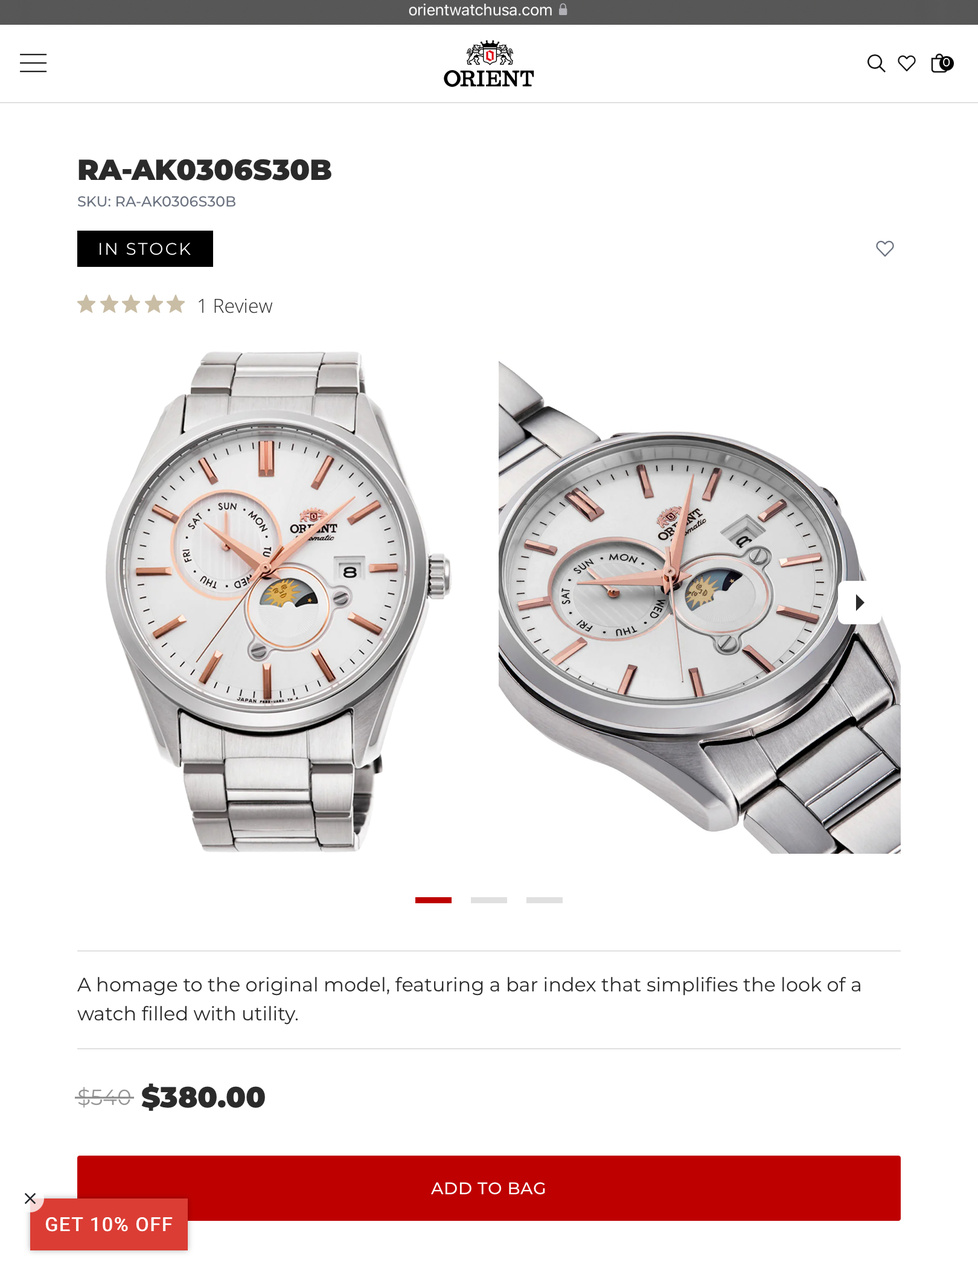The width and height of the screenshot is (978, 1280).
Task: Select first carousel indicator
Action: pos(433,900)
